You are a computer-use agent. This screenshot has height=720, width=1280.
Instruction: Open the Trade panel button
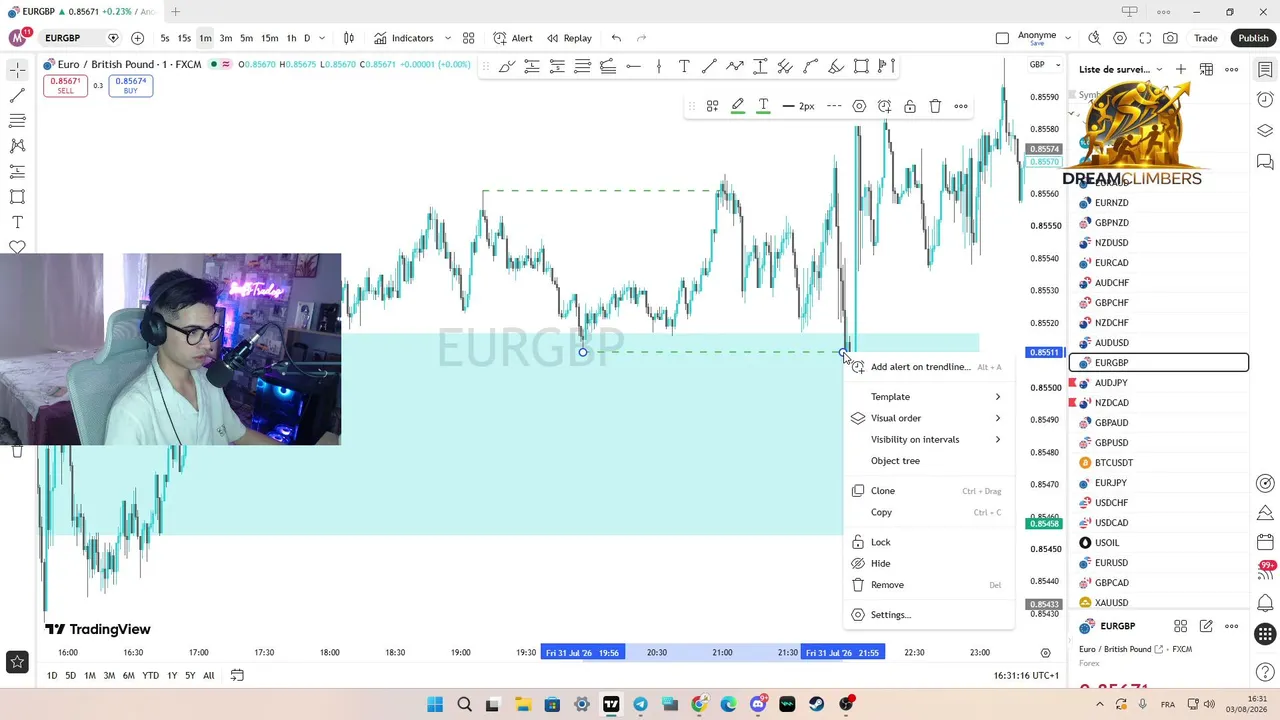tap(1206, 38)
